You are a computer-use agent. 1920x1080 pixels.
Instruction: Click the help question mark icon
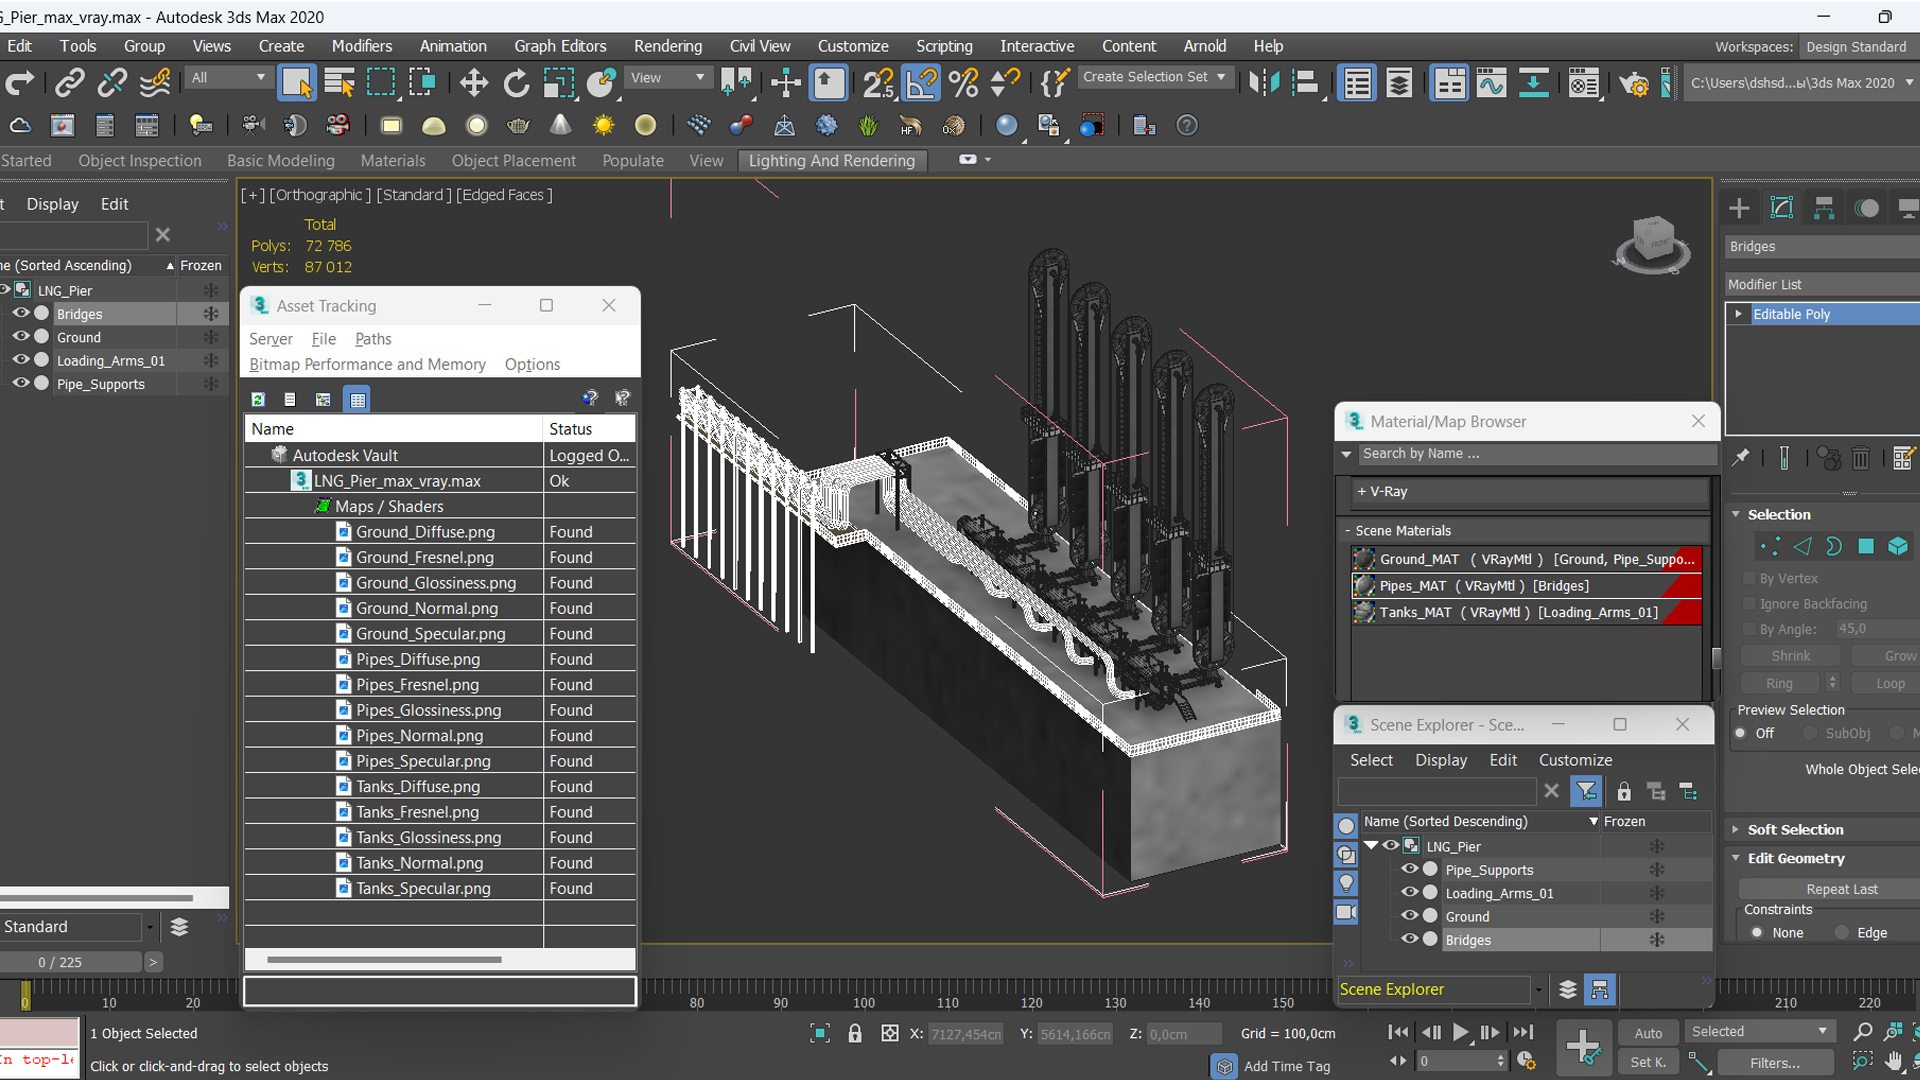1186,126
